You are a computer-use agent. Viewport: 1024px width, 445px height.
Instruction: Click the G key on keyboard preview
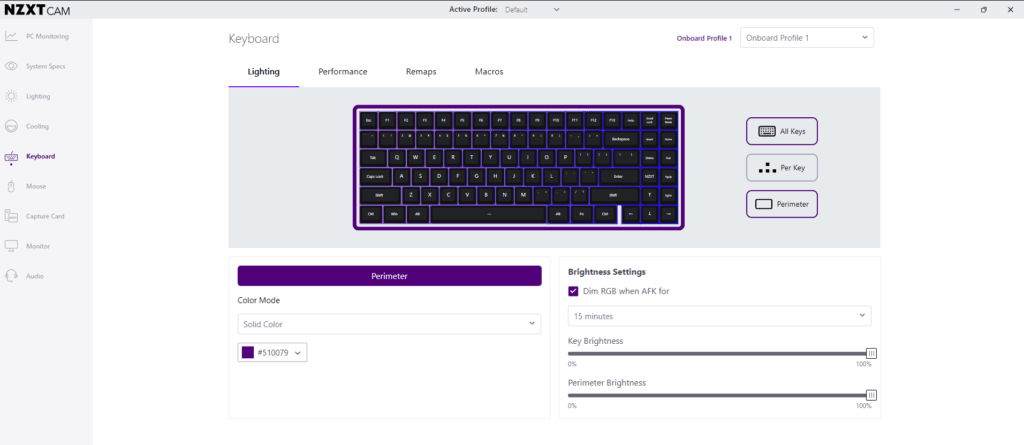coord(477,176)
